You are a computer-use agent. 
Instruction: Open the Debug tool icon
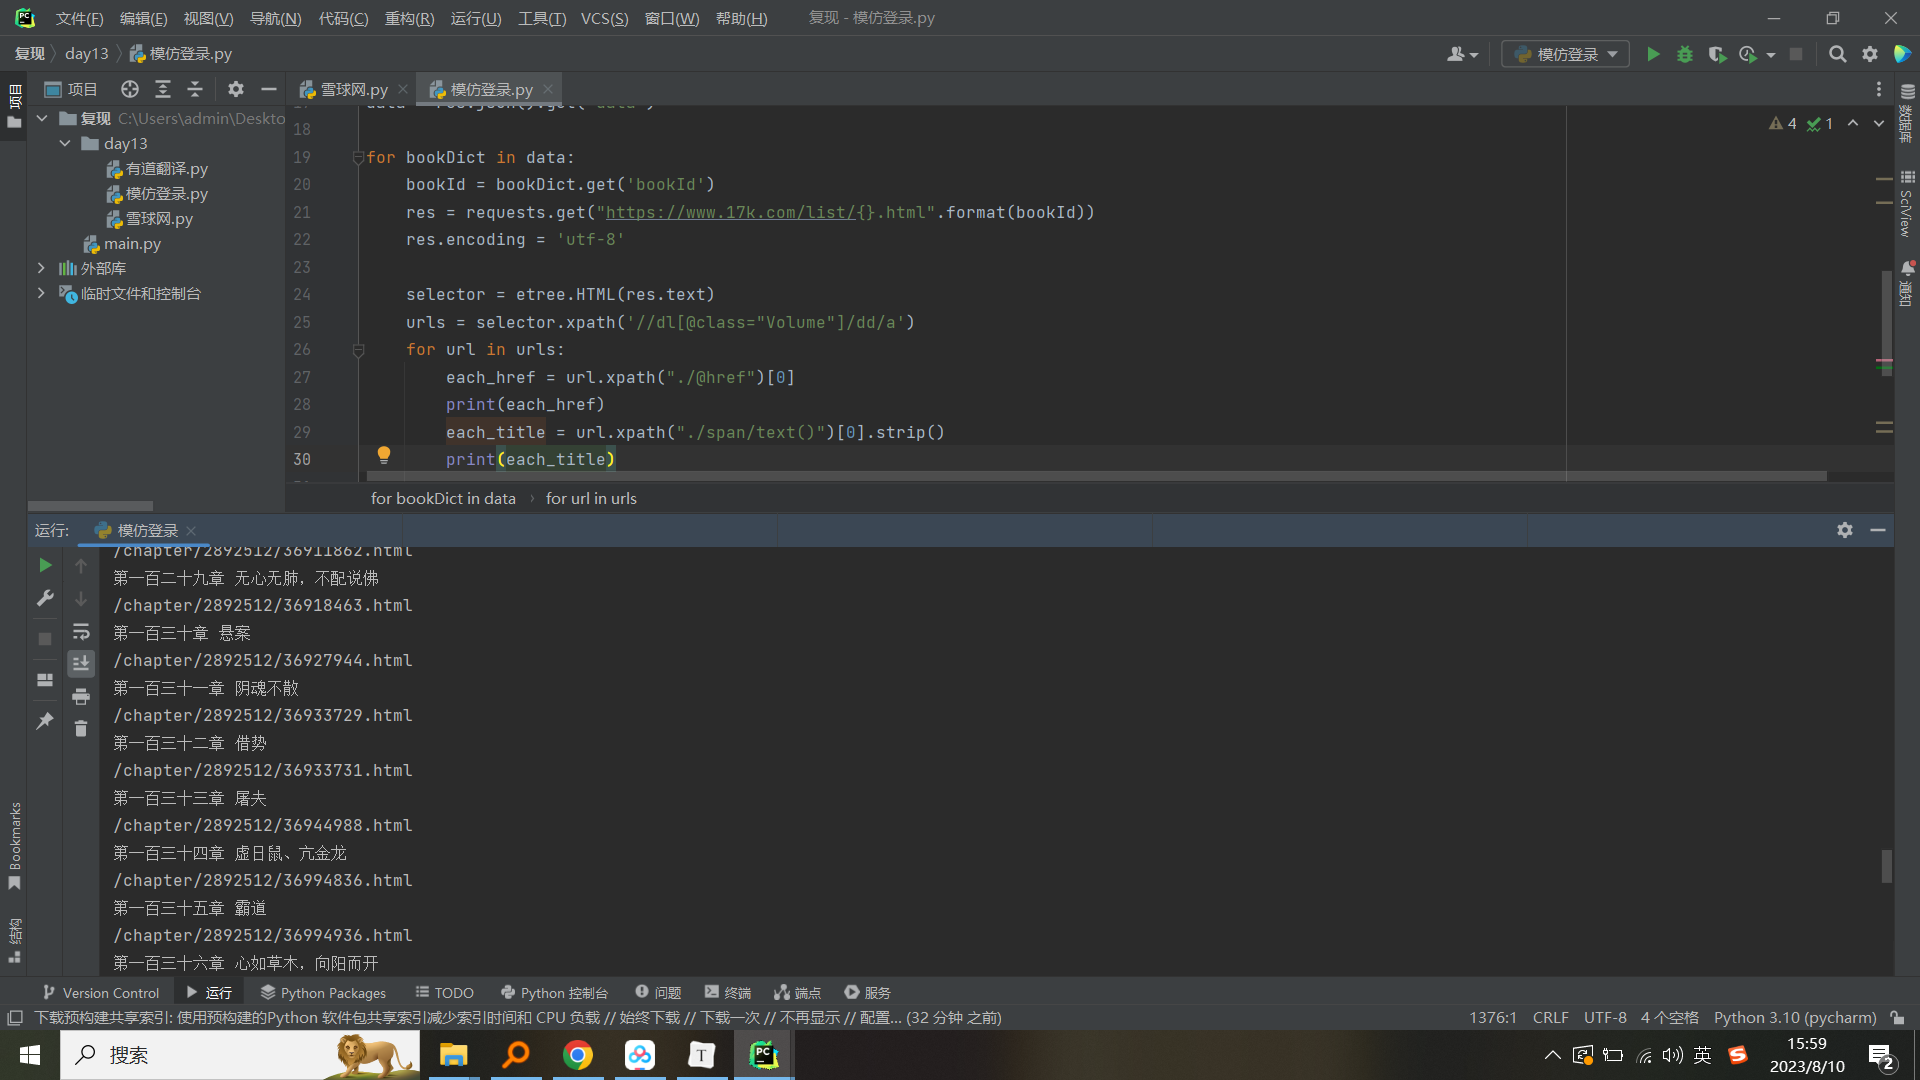click(1685, 54)
